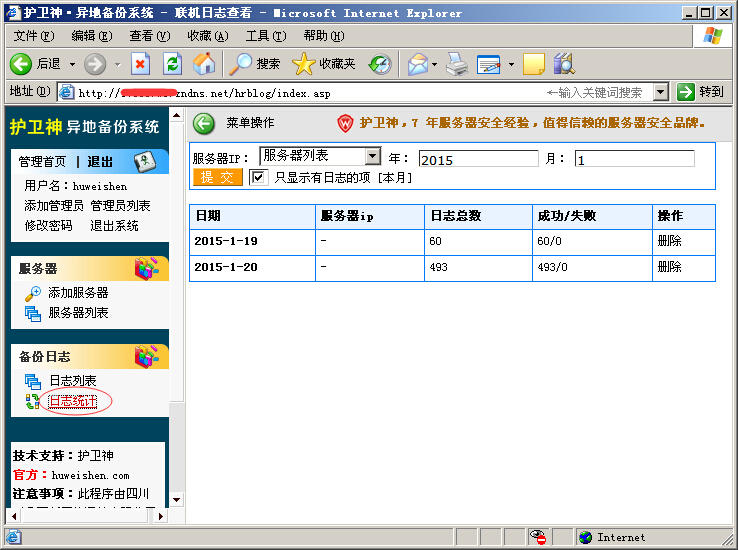
Task: Click the History clock icon in toolbar
Action: click(380, 64)
